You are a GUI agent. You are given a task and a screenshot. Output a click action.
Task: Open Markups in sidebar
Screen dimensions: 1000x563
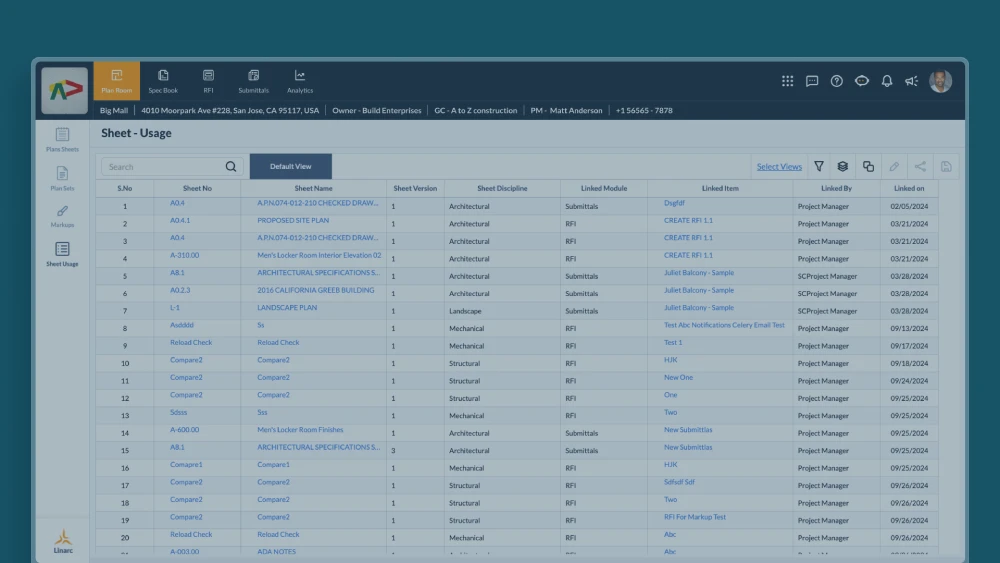pos(62,216)
